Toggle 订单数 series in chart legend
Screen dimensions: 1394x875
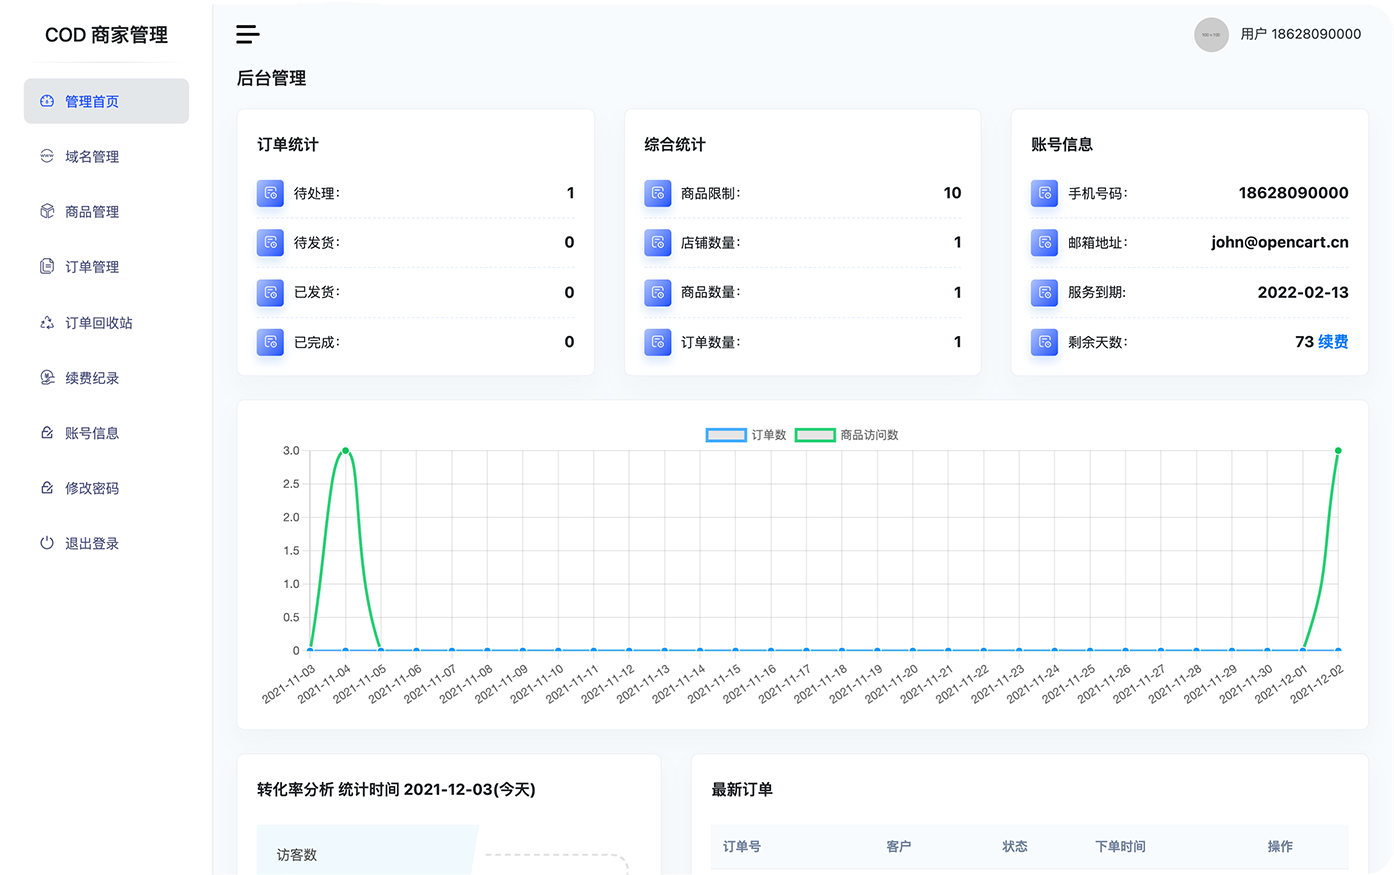pos(746,435)
